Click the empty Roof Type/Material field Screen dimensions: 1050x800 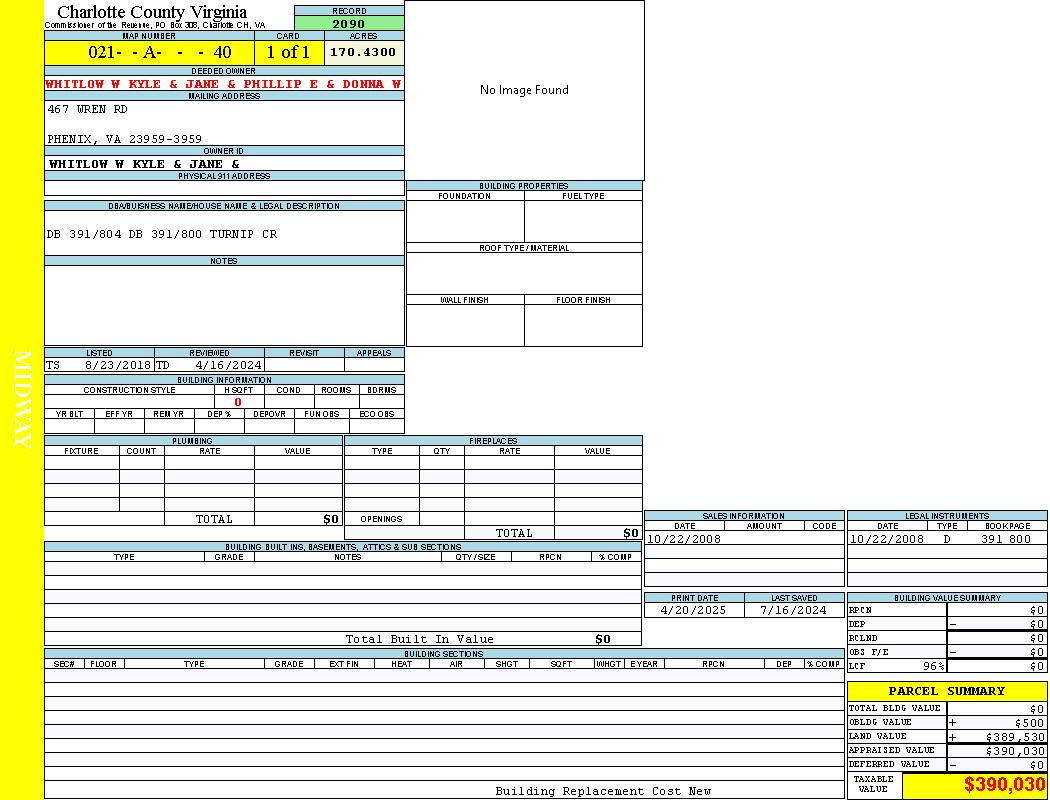[524, 273]
